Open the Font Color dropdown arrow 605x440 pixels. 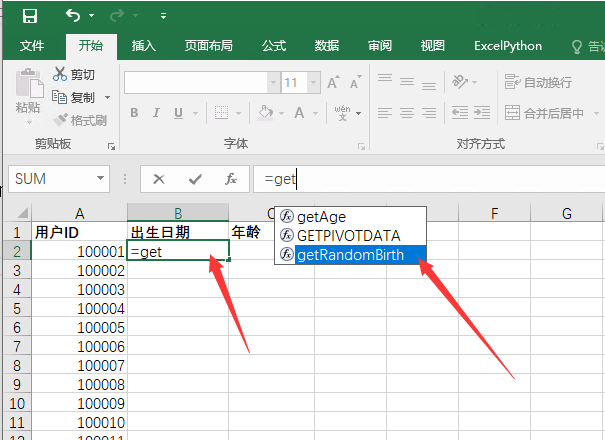(x=315, y=113)
